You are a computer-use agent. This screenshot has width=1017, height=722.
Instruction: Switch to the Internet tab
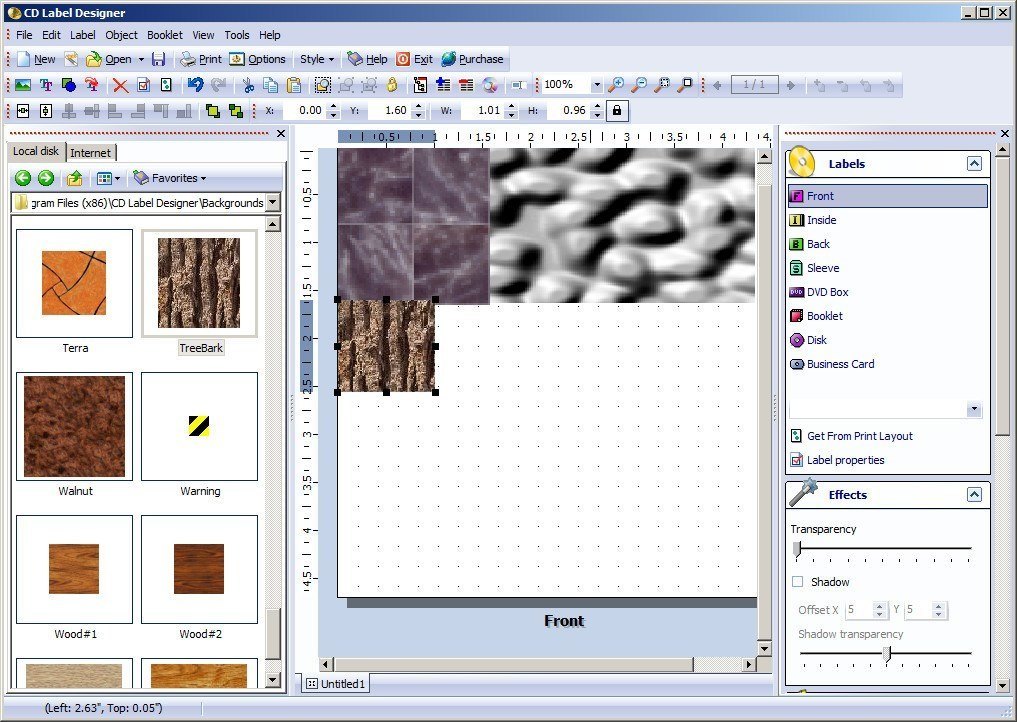pos(92,152)
